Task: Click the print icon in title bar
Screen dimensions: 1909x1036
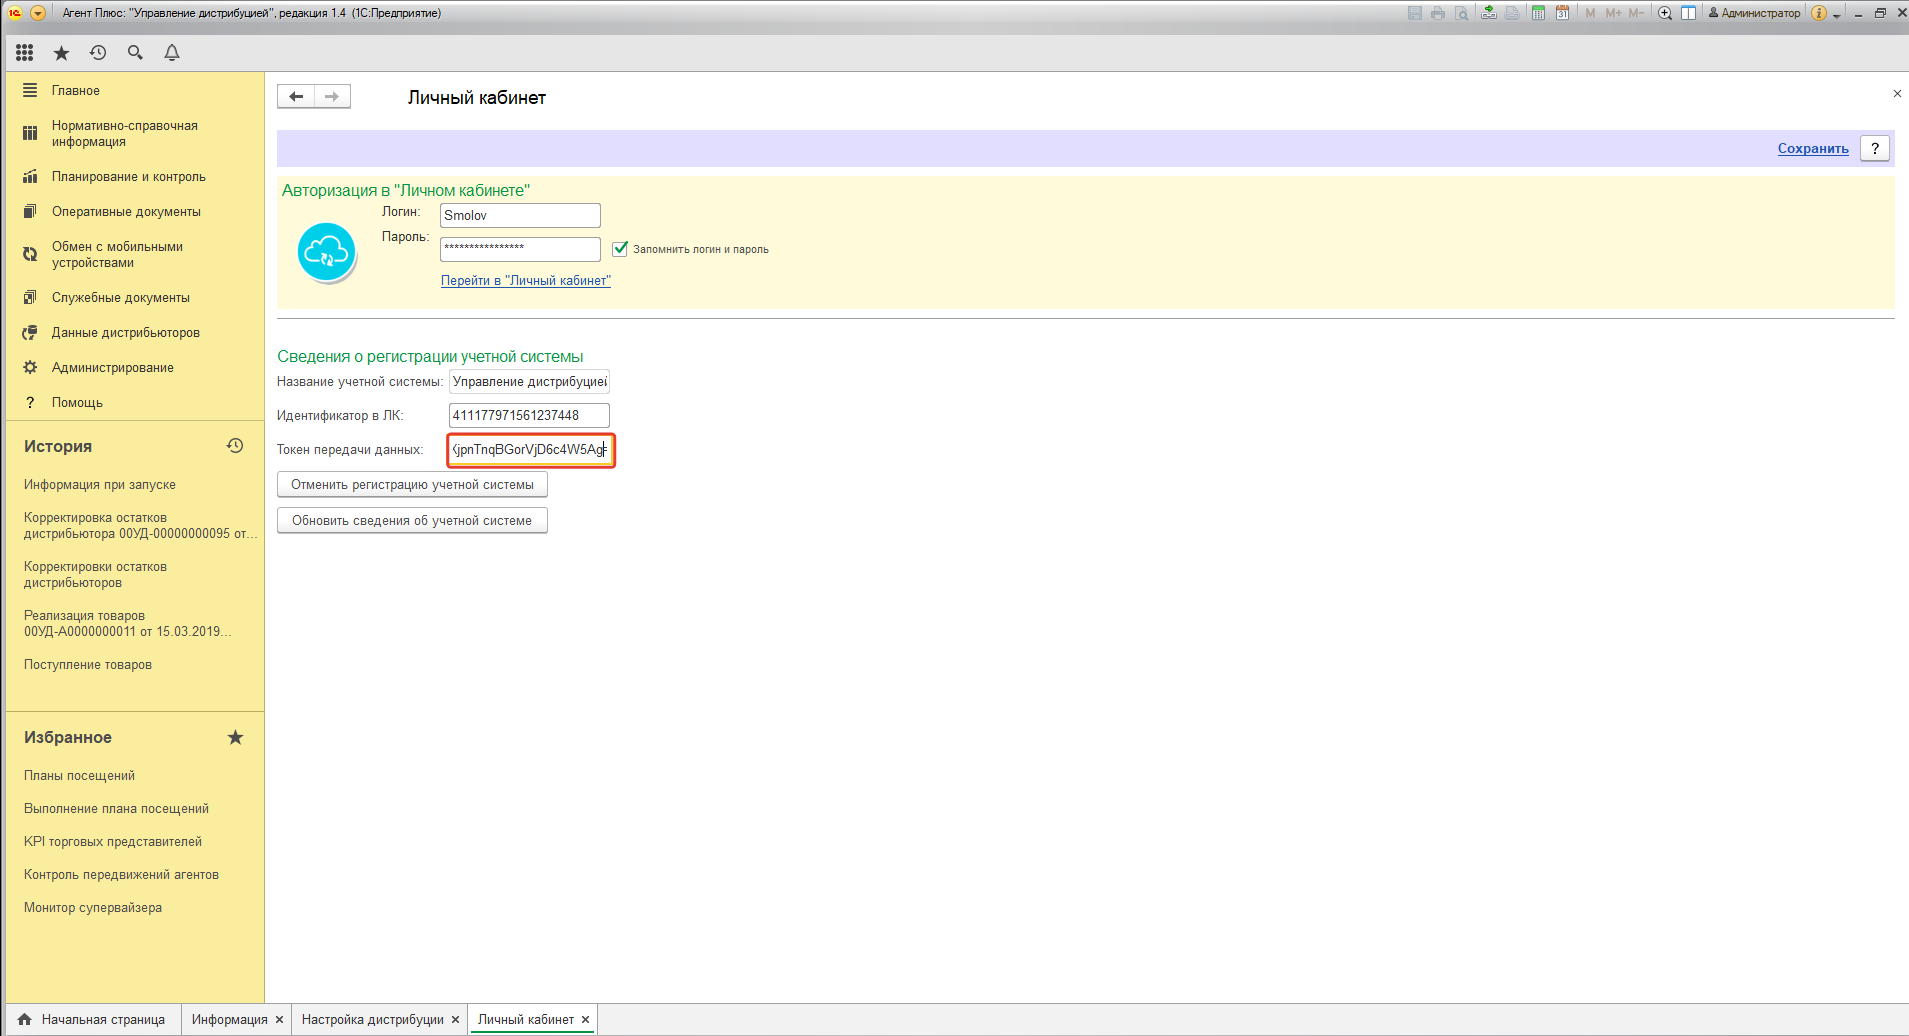Action: click(x=1438, y=13)
